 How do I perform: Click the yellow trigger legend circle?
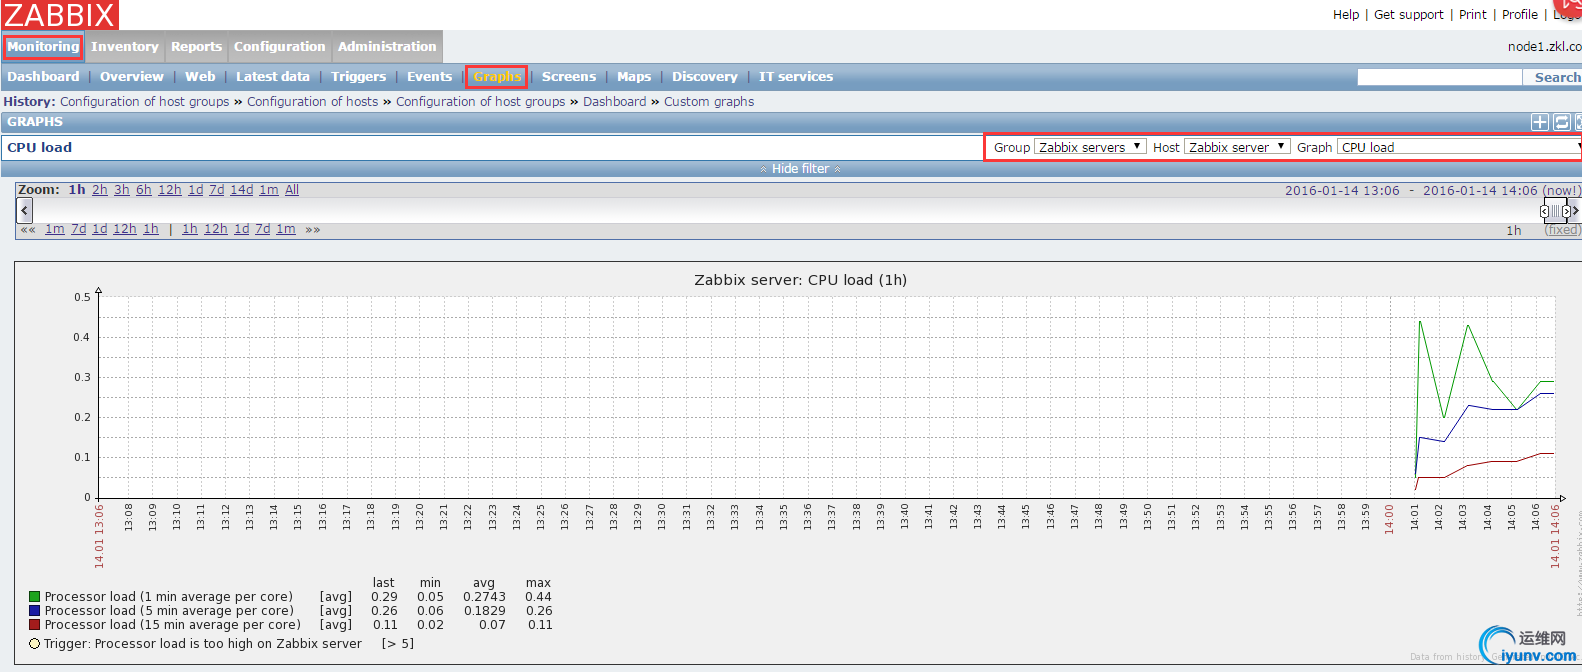coord(35,644)
